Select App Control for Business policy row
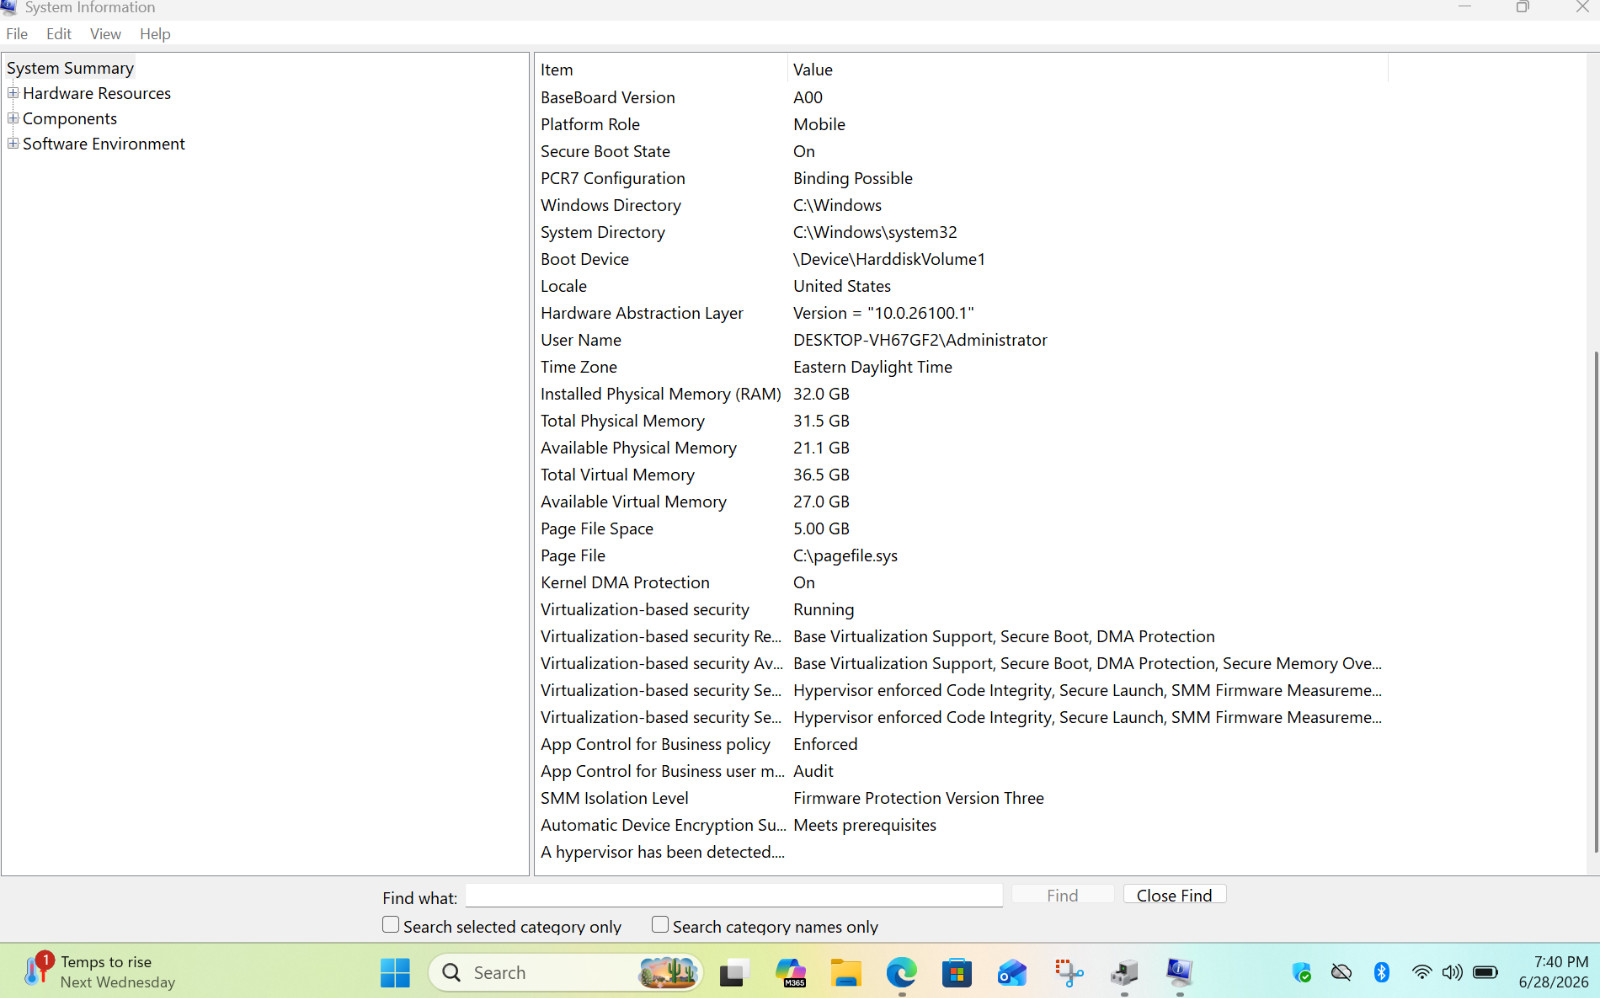This screenshot has height=998, width=1600. pos(961,744)
